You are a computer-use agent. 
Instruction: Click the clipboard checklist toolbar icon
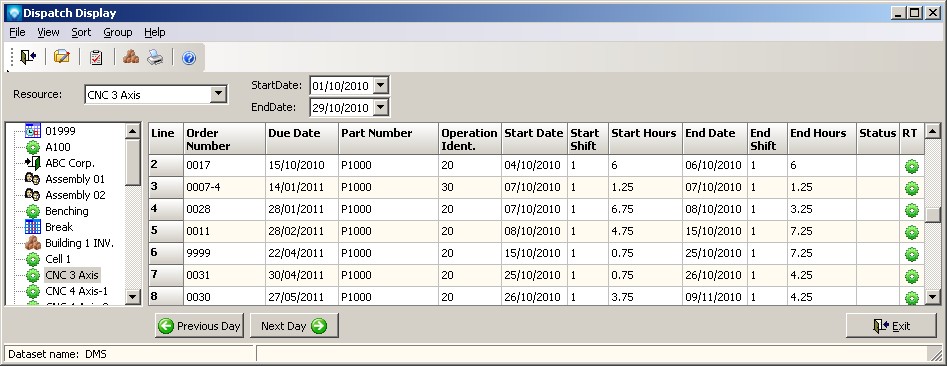(x=96, y=57)
